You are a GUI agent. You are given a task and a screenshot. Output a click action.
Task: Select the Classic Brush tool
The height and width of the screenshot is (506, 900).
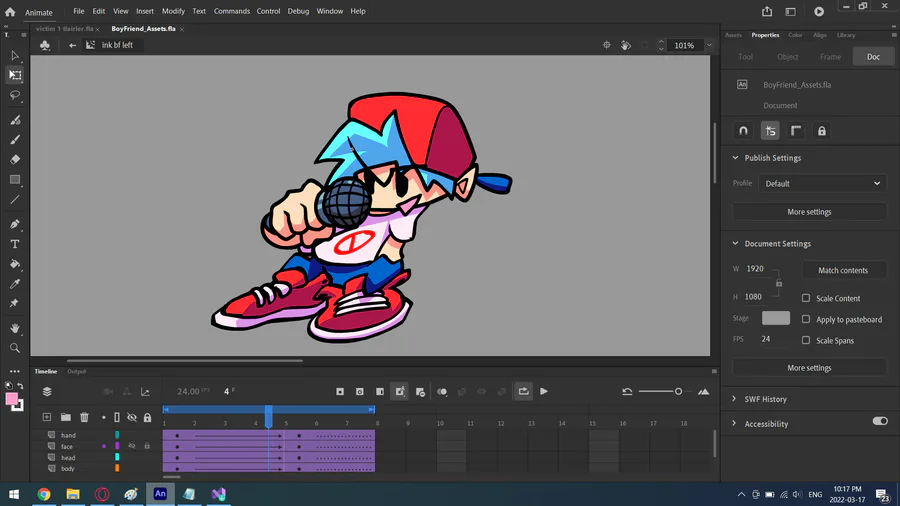(15, 139)
